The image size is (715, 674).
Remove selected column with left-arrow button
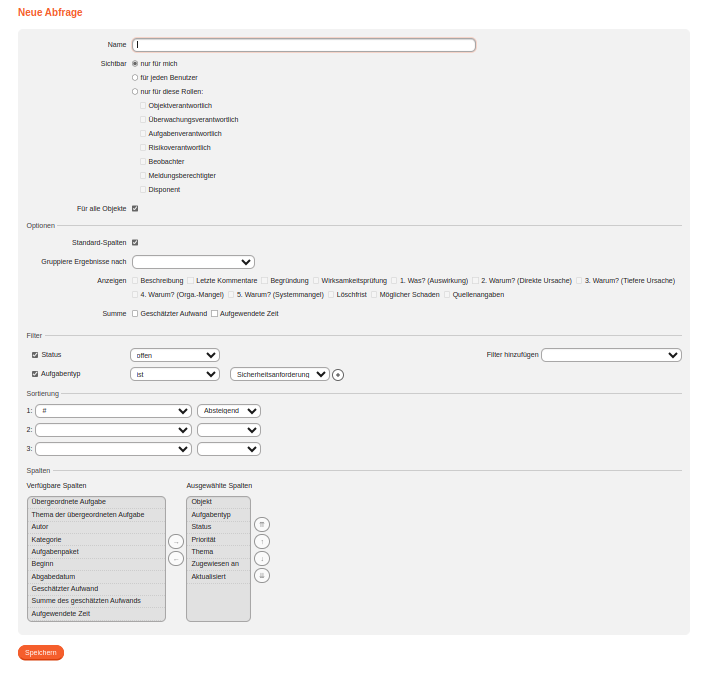[x=176, y=558]
